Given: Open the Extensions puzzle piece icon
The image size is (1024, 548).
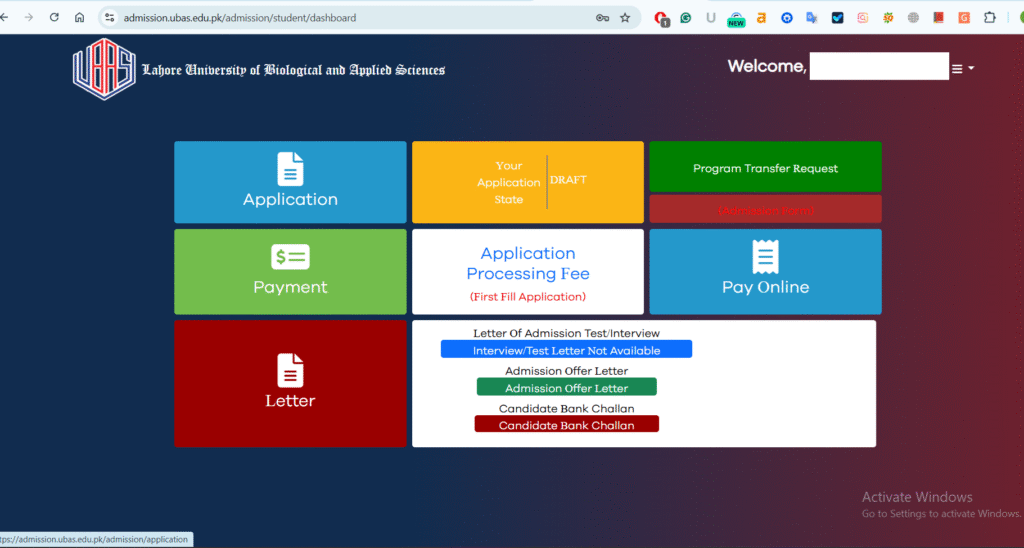Looking at the screenshot, I should click(x=989, y=18).
